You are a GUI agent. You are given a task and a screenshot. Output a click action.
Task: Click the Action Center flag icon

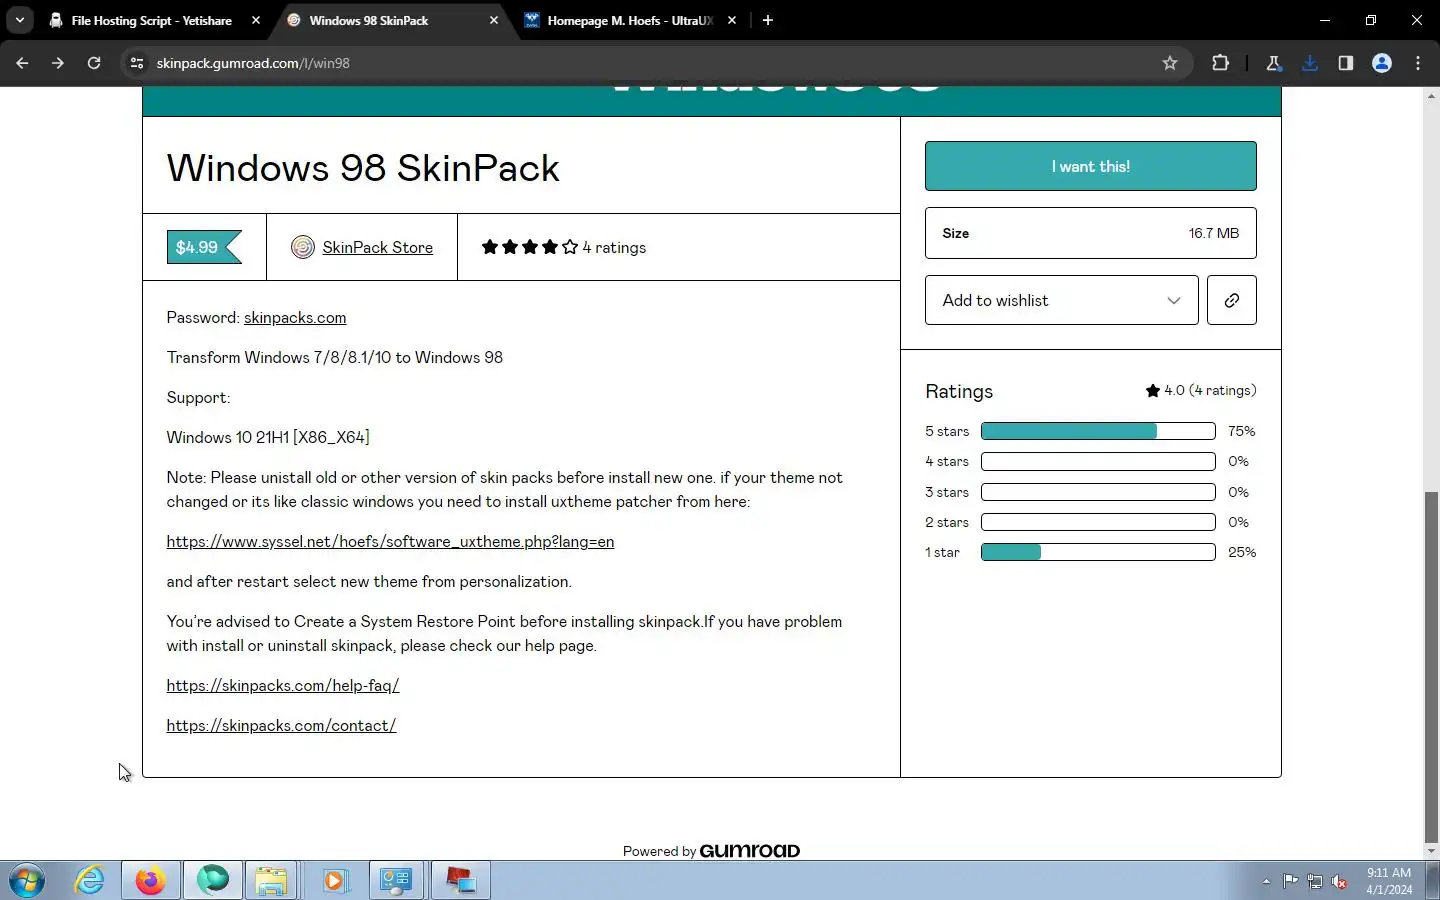tap(1291, 881)
